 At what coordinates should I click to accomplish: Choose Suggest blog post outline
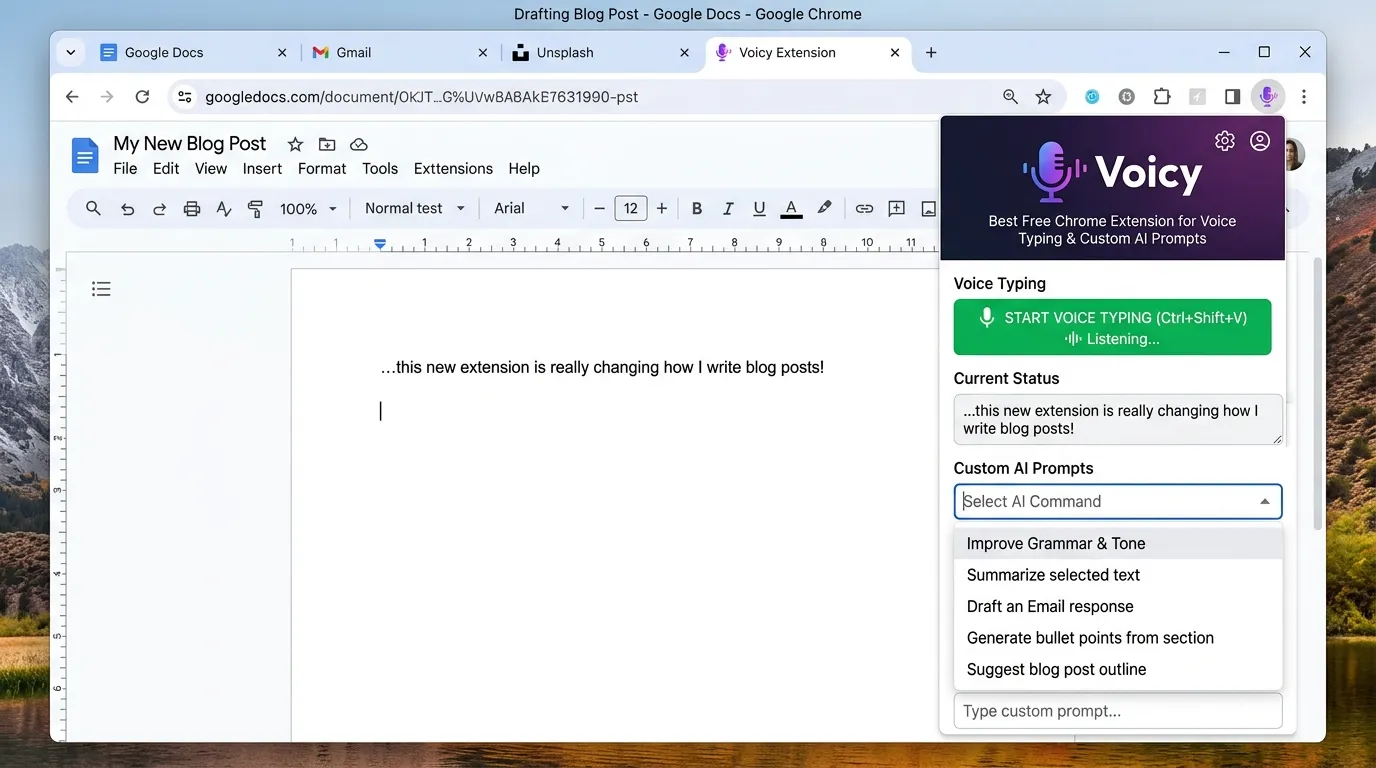pos(1118,669)
